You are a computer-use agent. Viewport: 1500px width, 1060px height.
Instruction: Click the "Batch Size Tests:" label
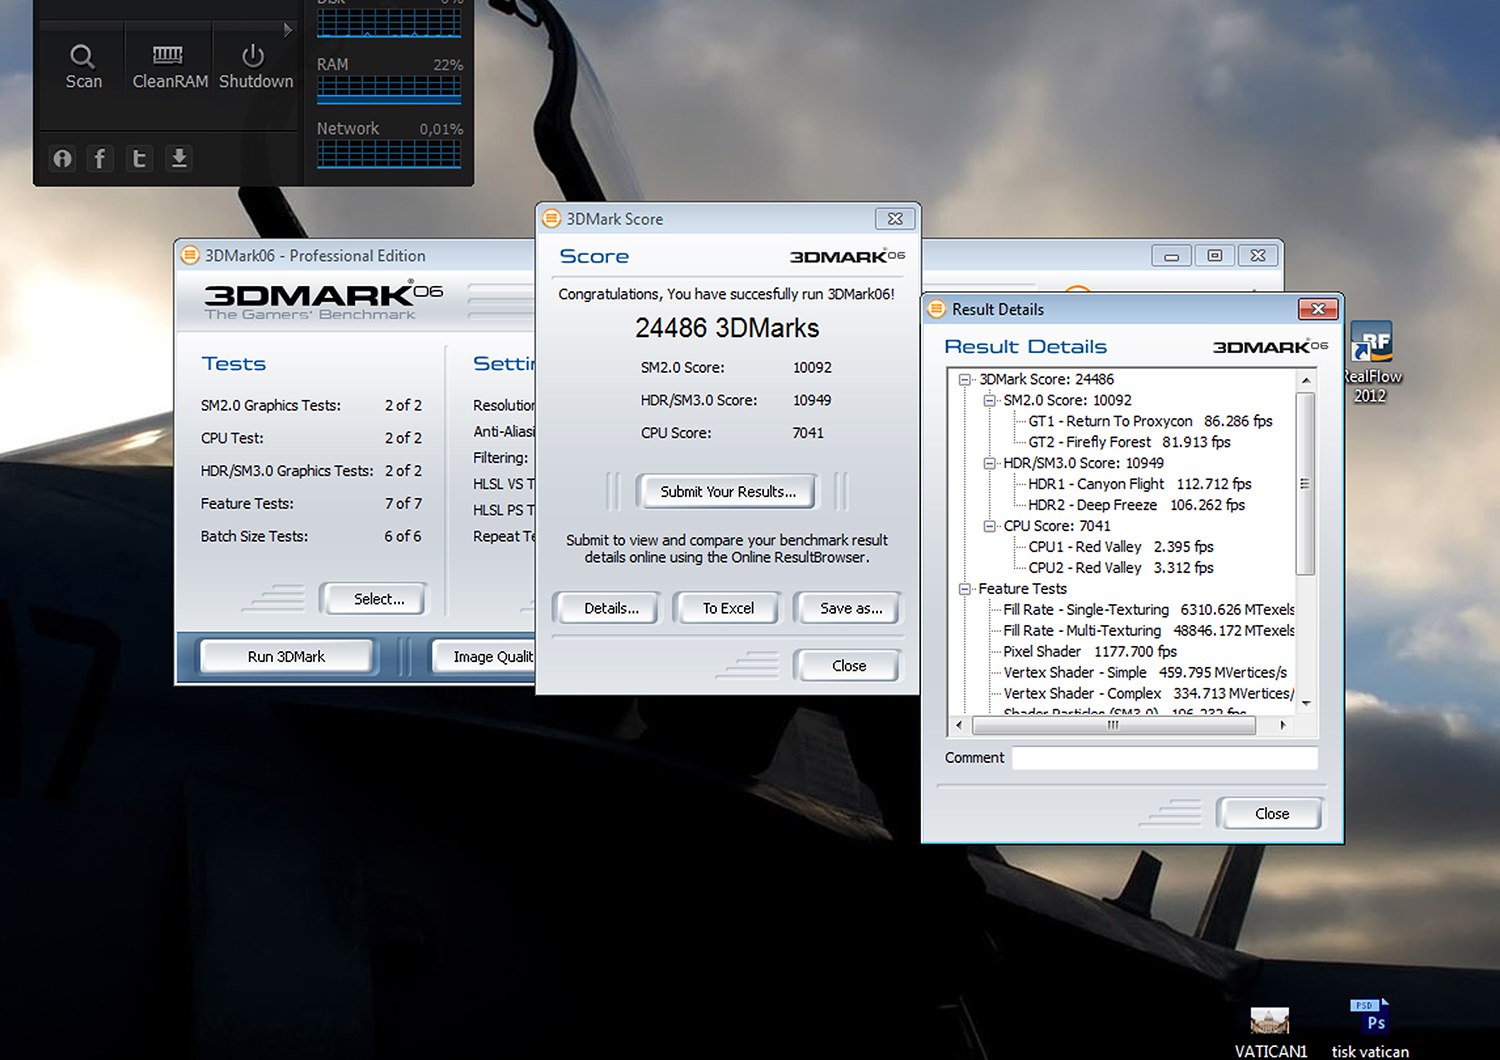click(x=254, y=537)
